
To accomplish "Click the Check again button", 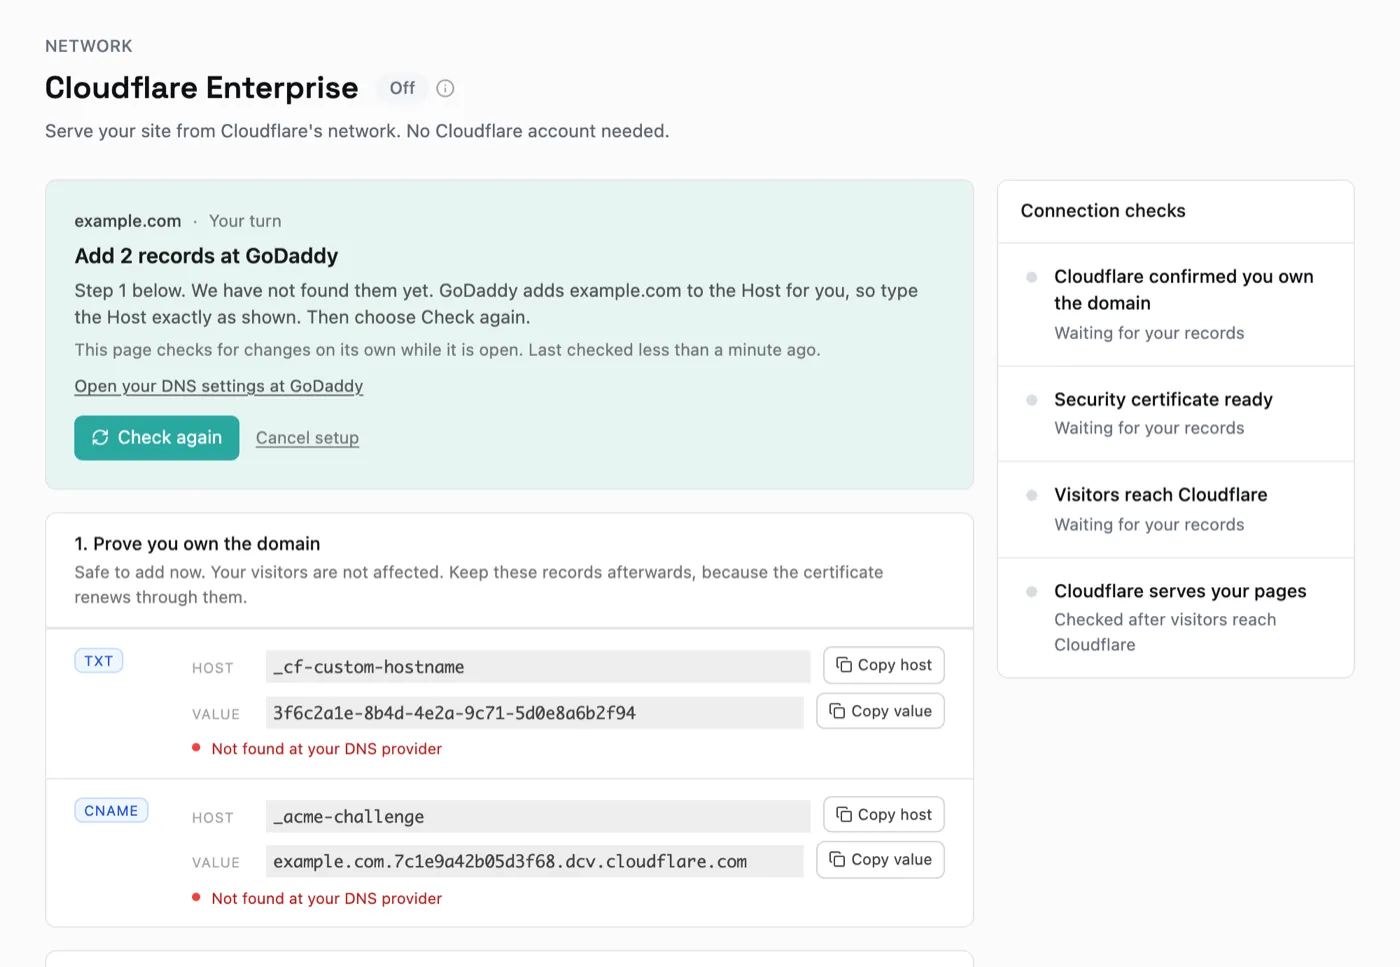I will (157, 438).
